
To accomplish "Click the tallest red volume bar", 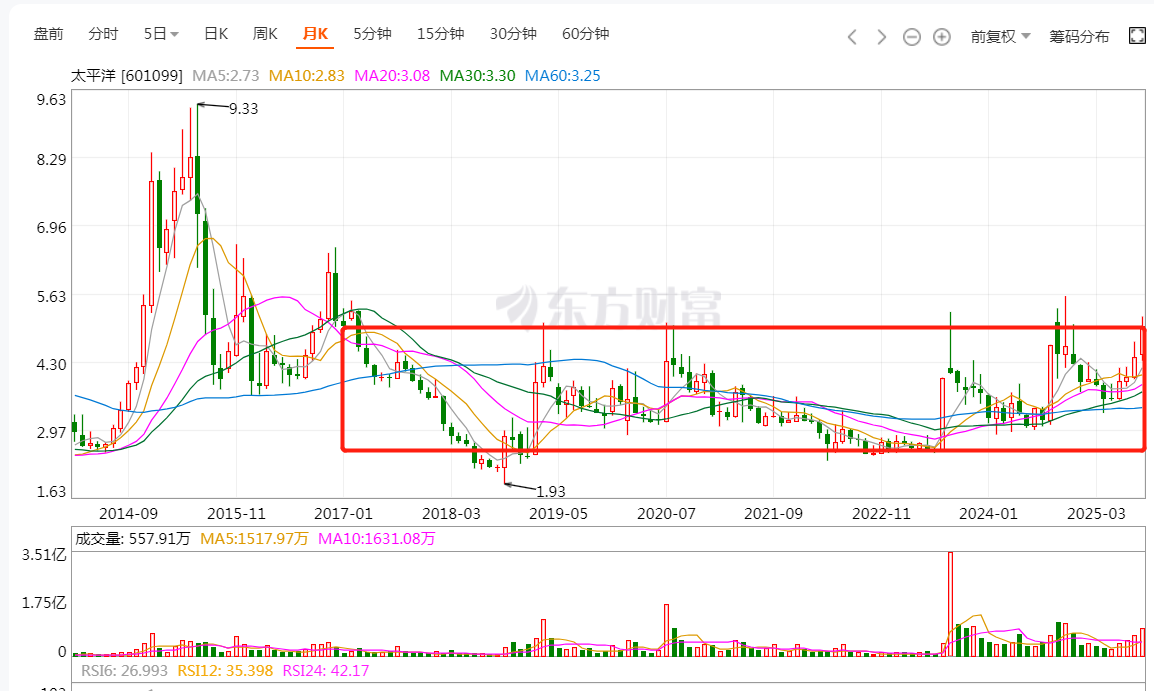I will click(x=950, y=604).
